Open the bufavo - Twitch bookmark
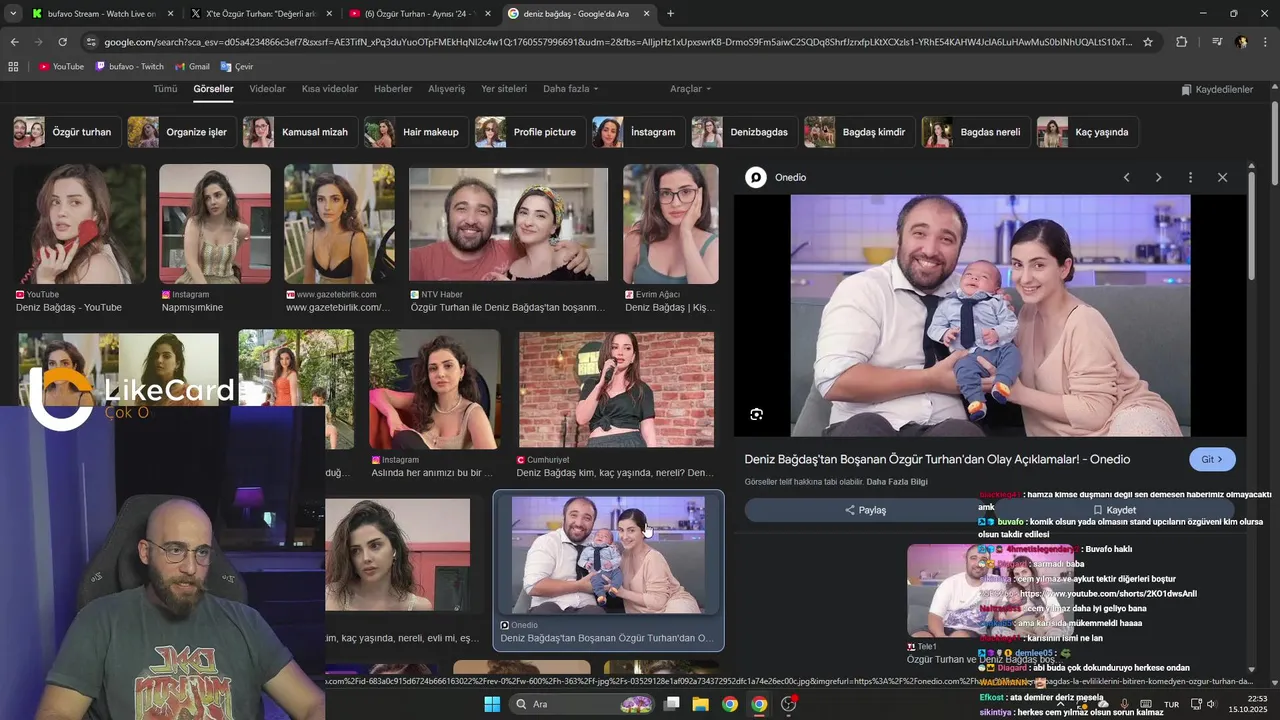This screenshot has width=1280, height=720. (130, 66)
